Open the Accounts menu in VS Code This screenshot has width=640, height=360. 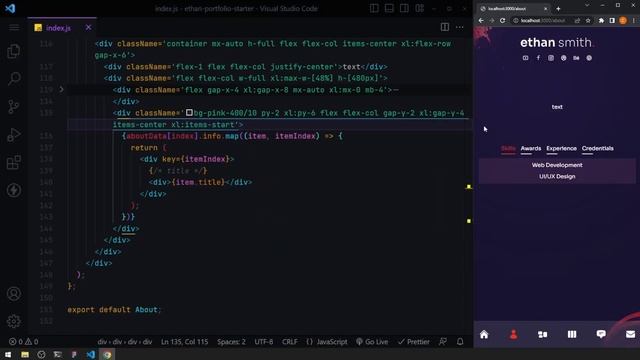click(13, 294)
